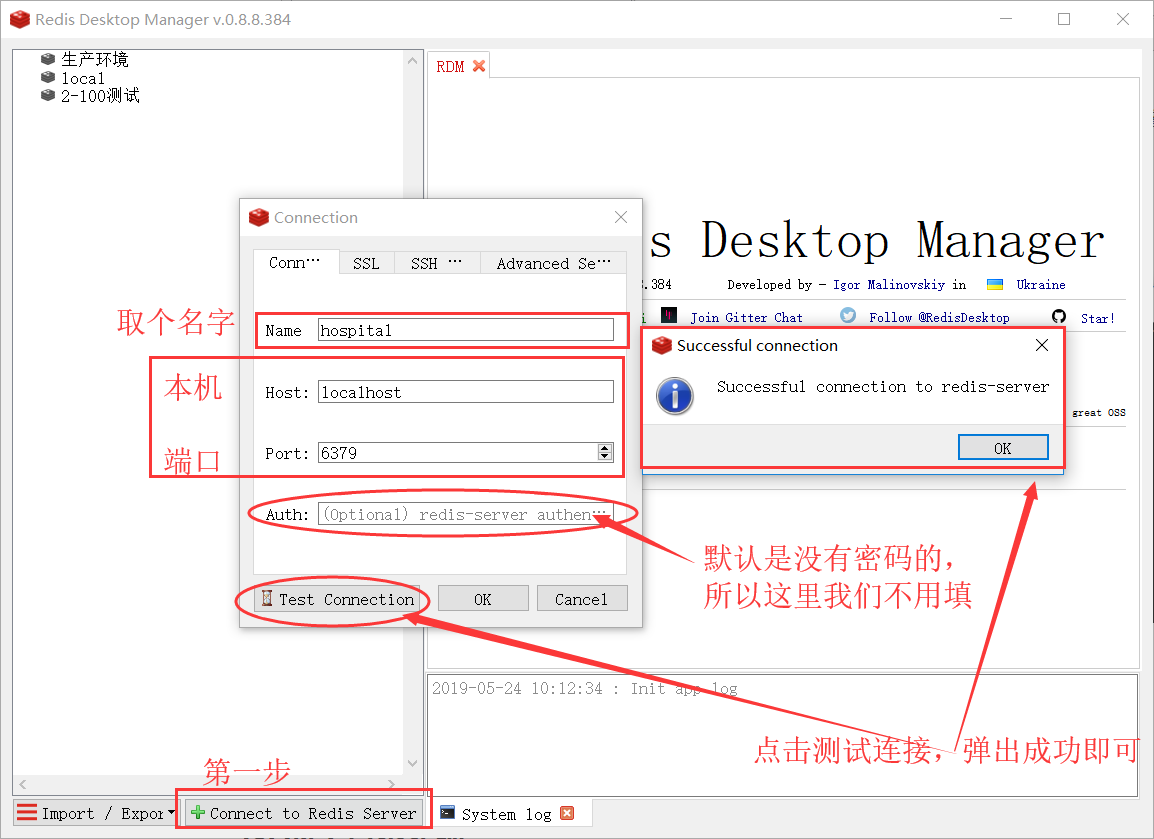
Task: Click the Star! link
Action: click(1097, 318)
